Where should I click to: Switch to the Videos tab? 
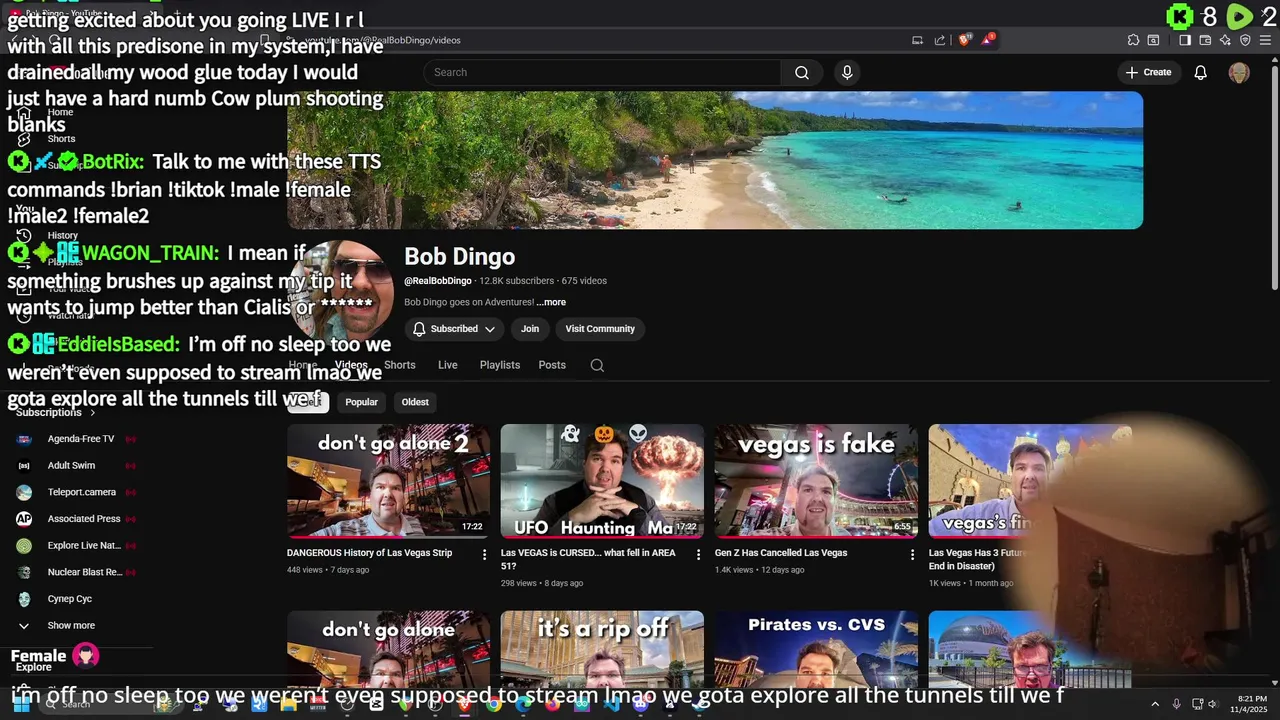tap(351, 365)
